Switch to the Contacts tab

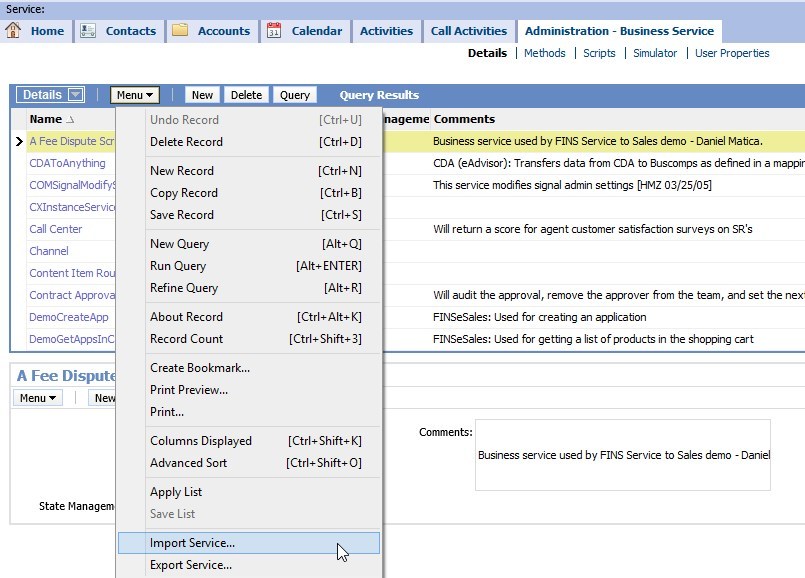[x=130, y=31]
